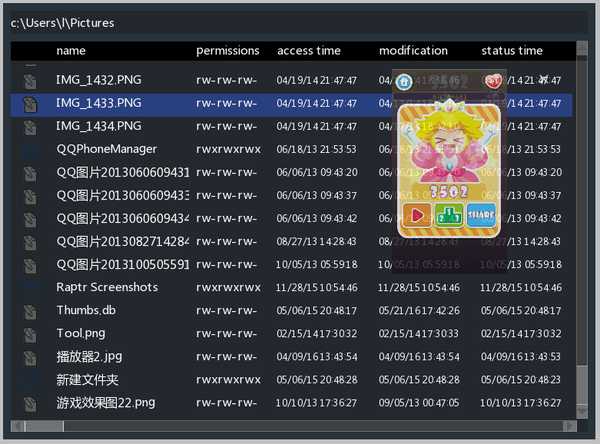
Task: Select the file name QQ图片2013060609433
Action: (122, 196)
